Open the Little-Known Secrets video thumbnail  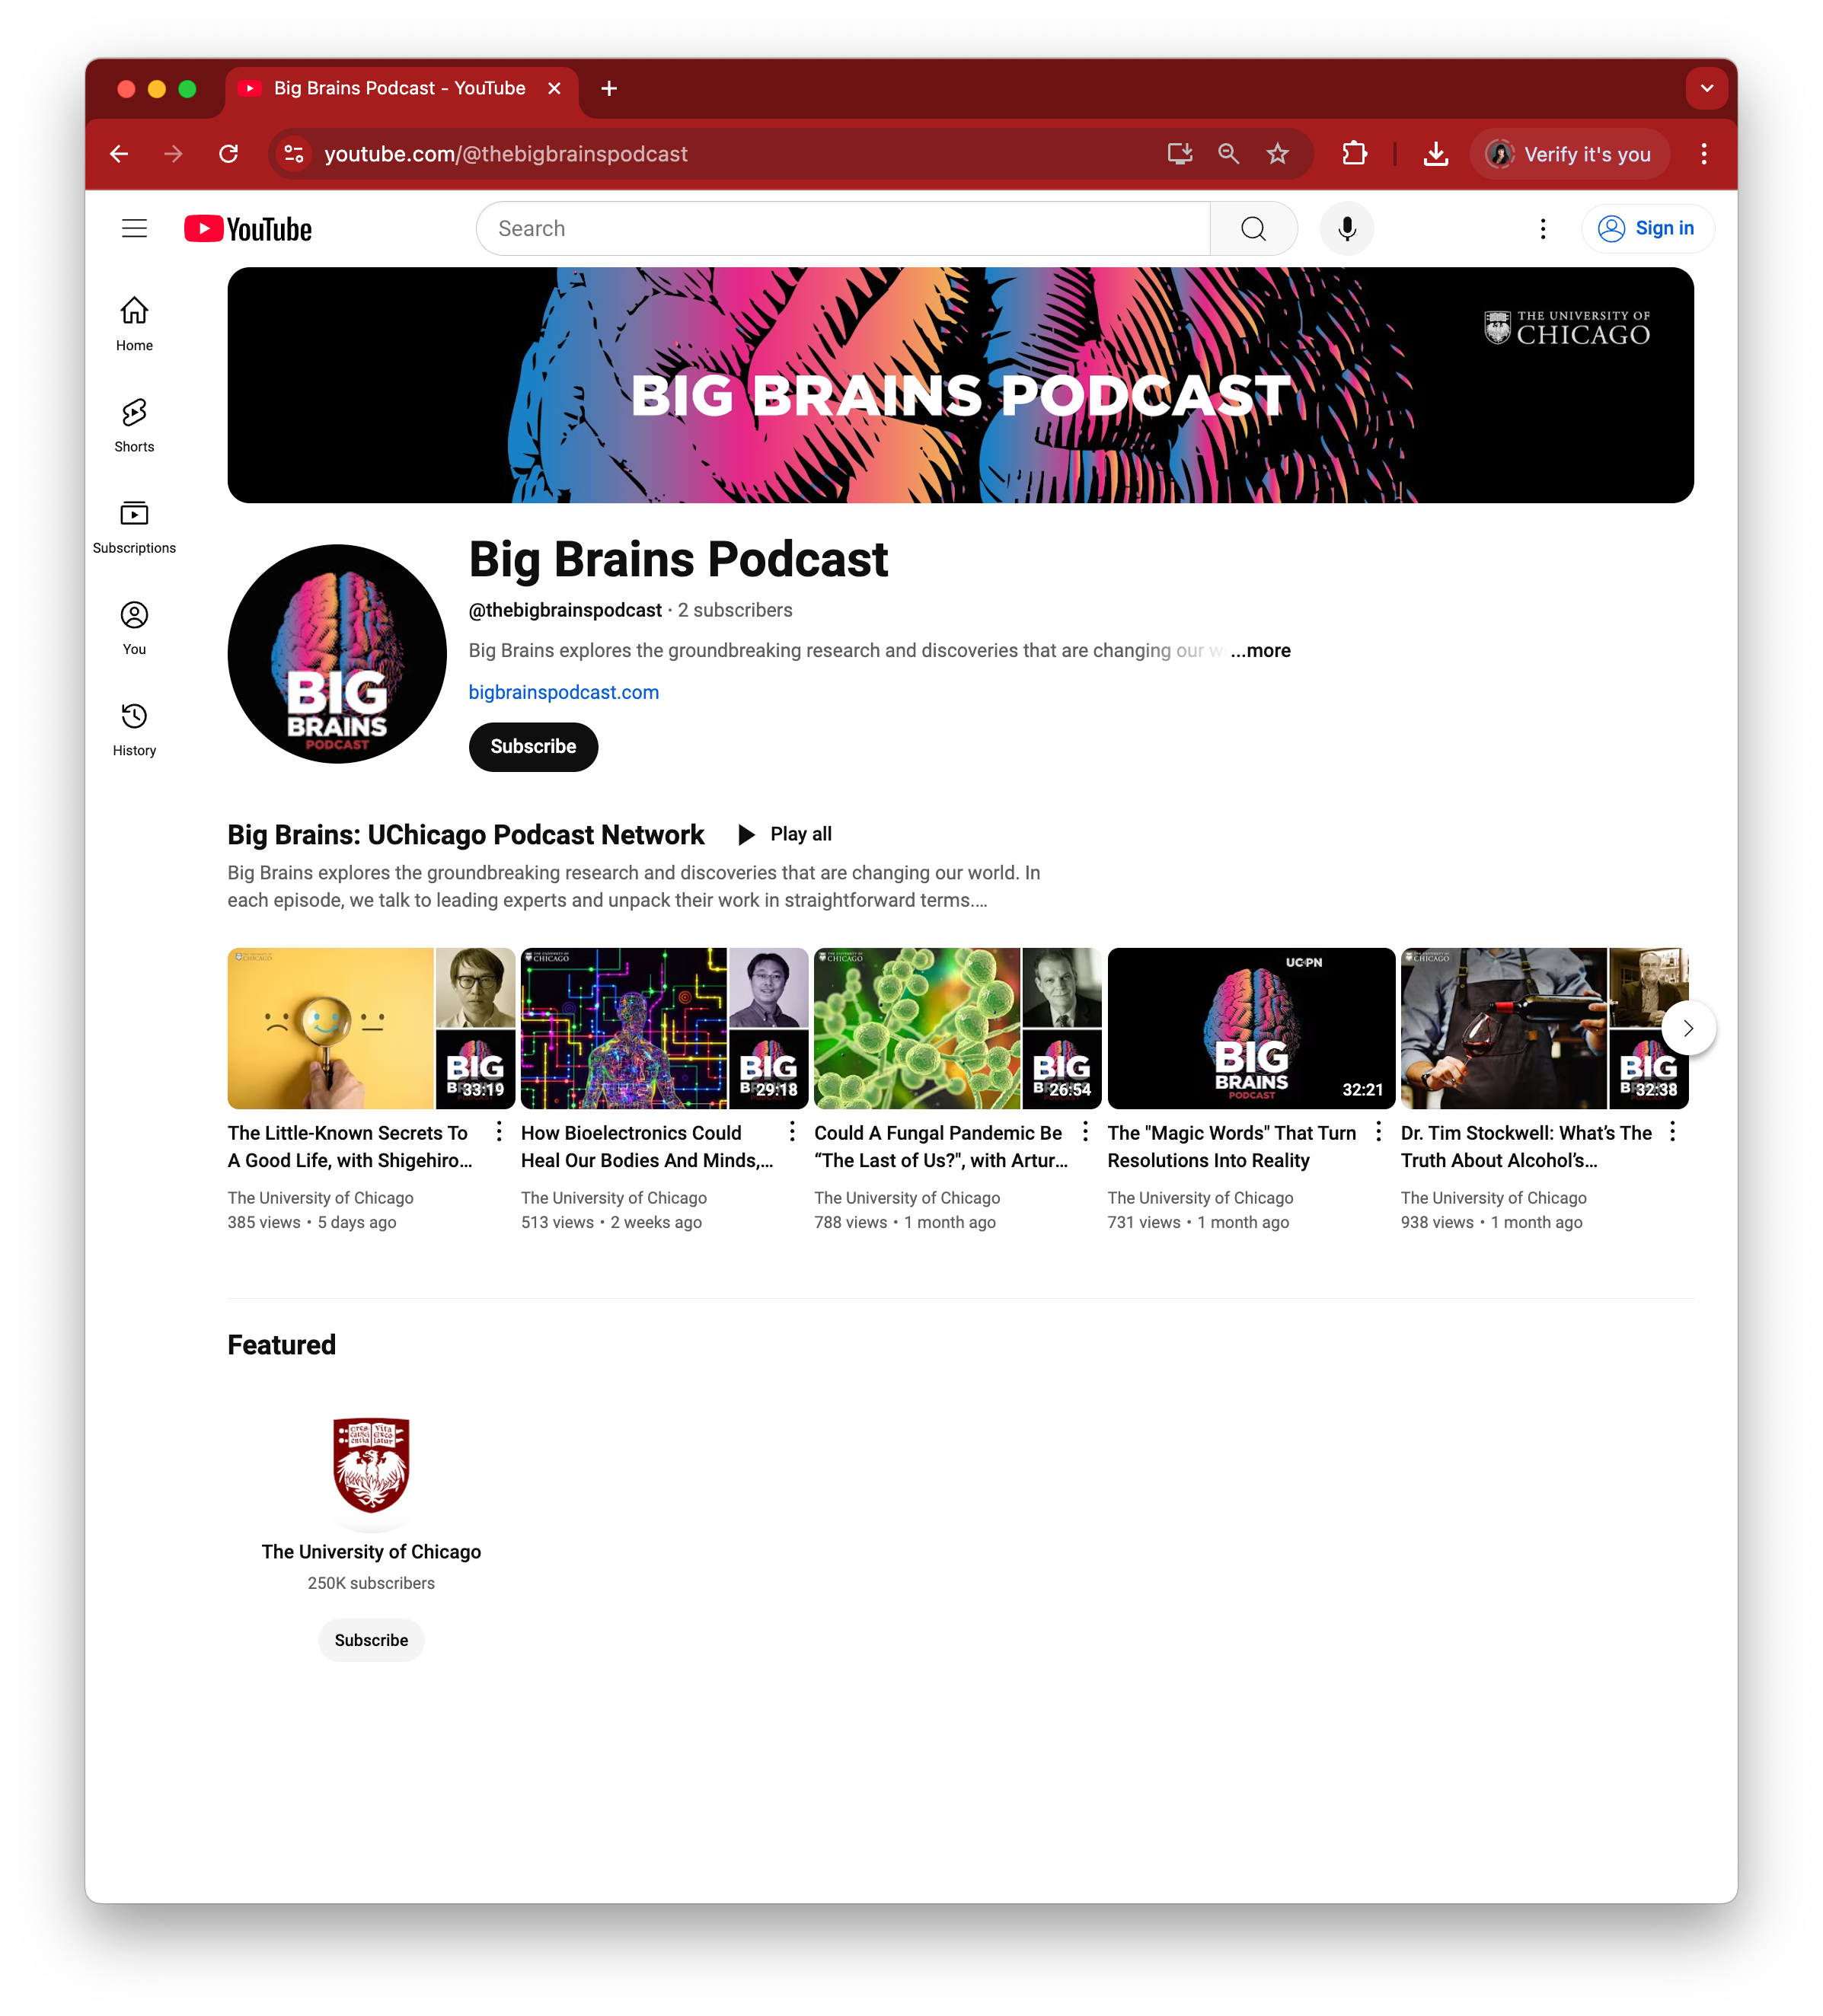(371, 1029)
